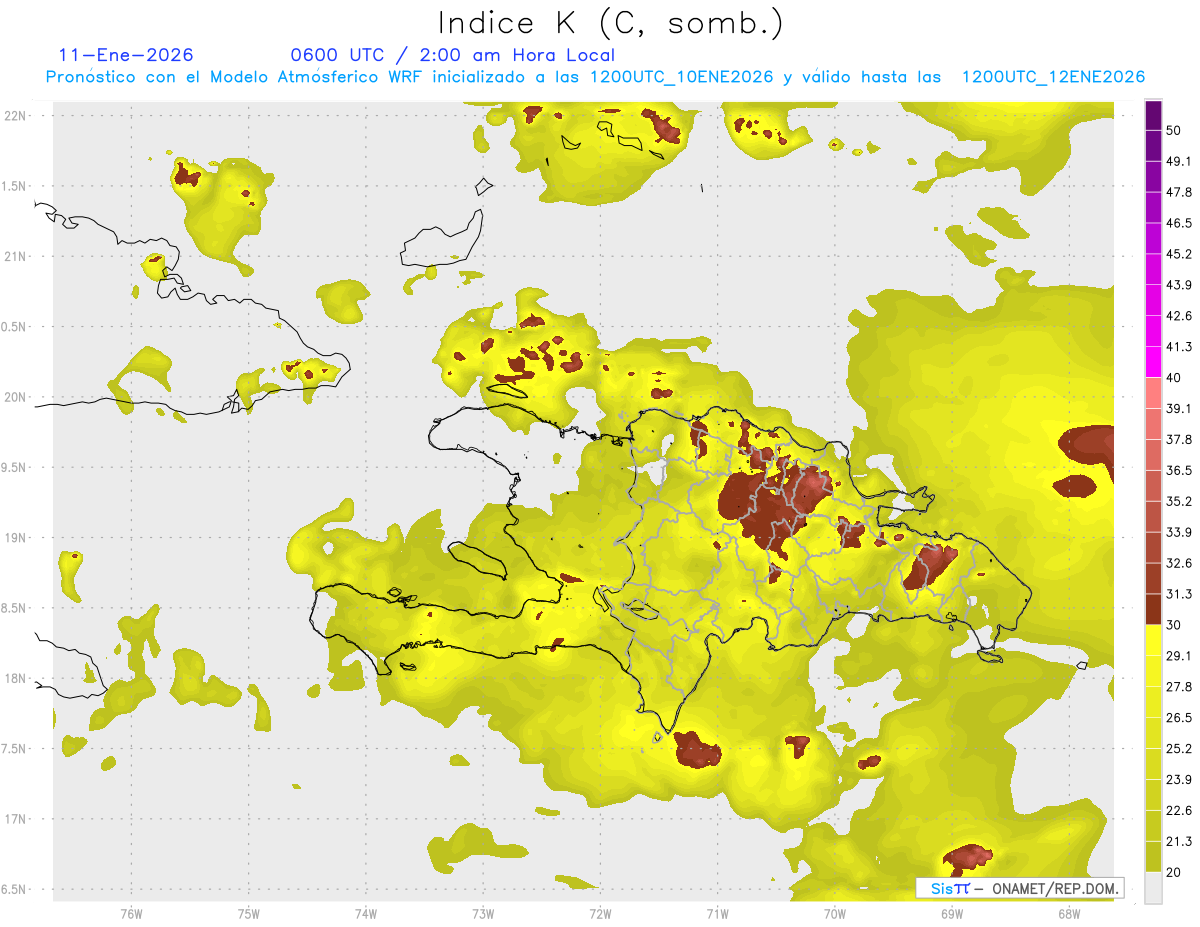Click the "49.1" color scale value
The height and width of the screenshot is (927, 1200).
1179,161
